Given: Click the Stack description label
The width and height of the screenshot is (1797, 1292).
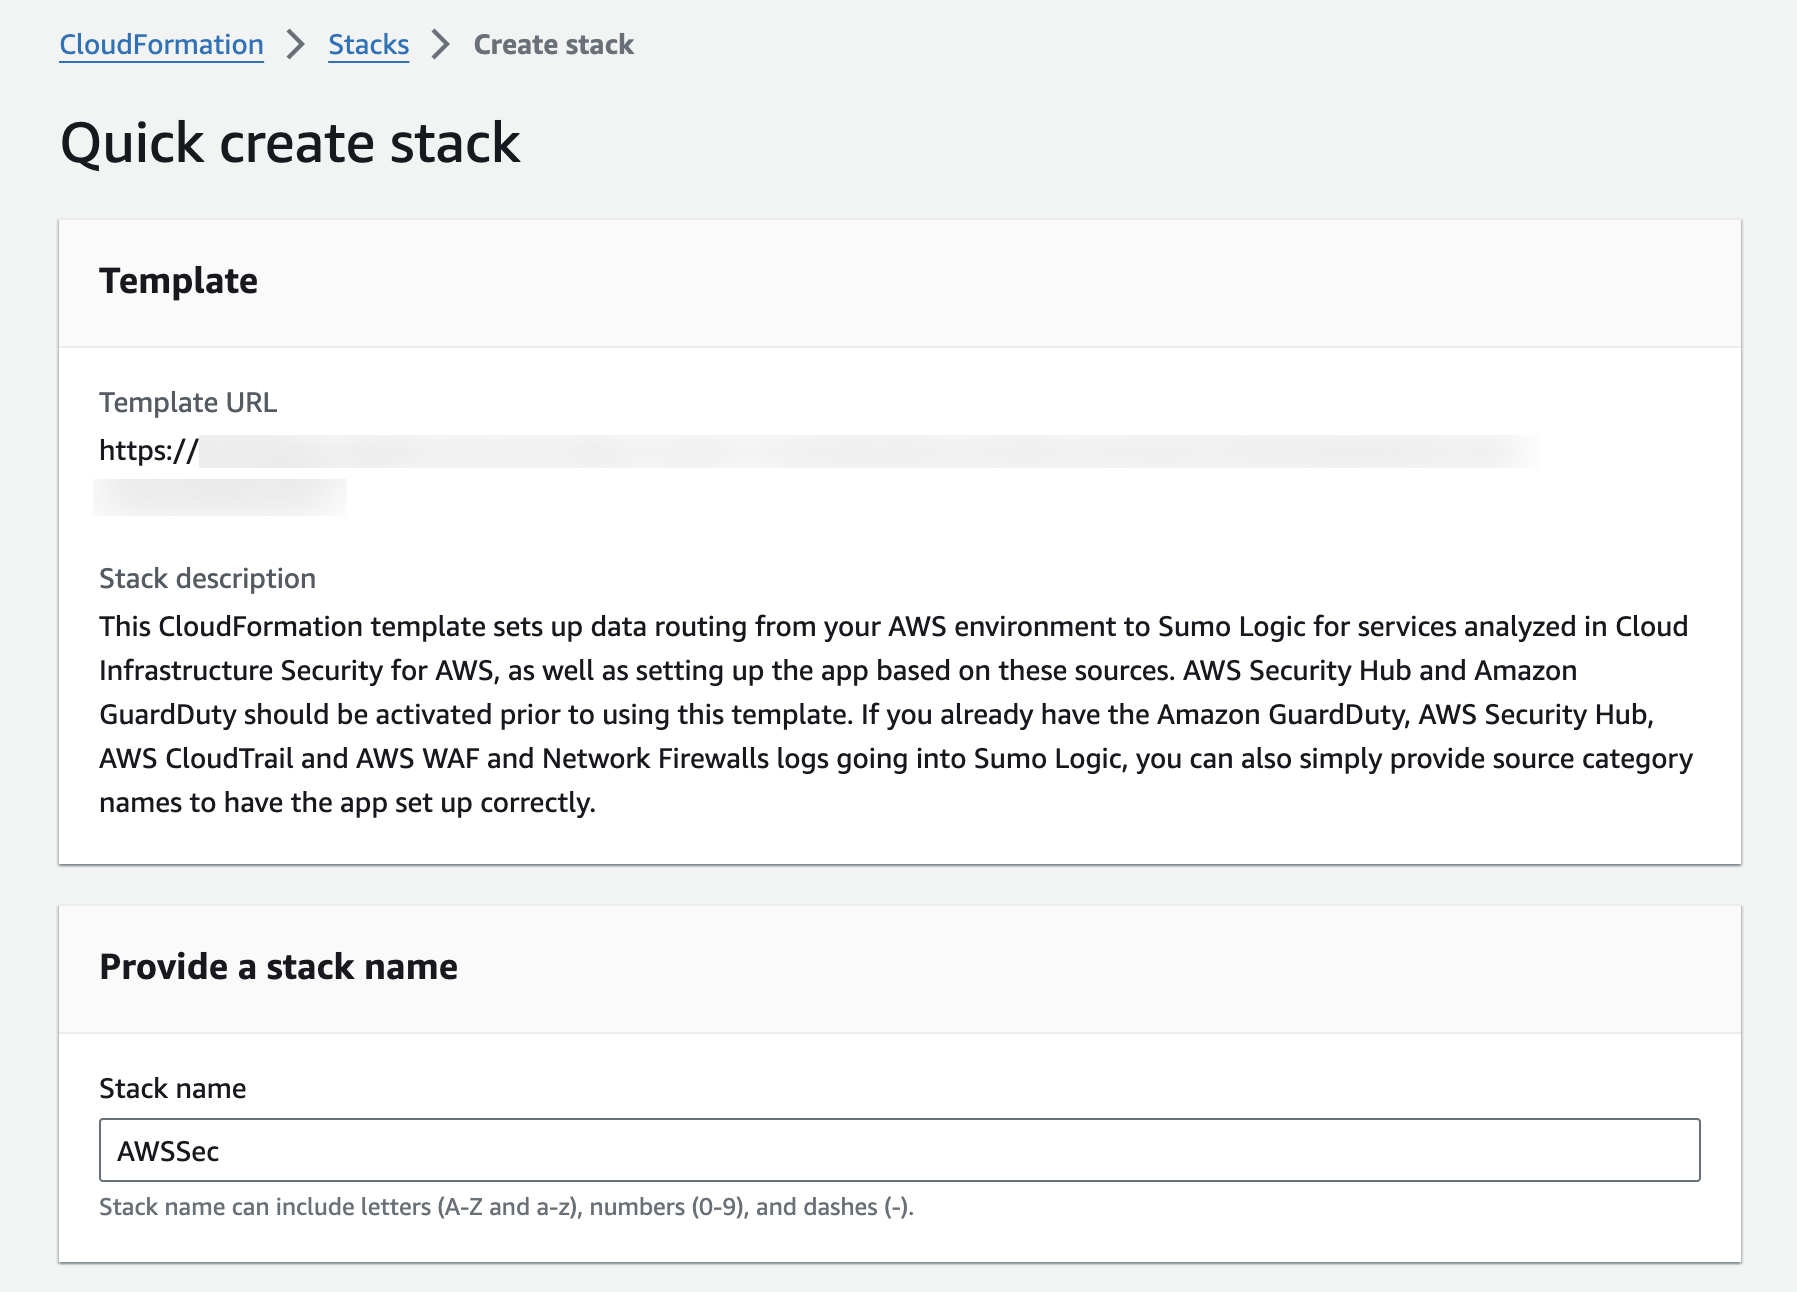Looking at the screenshot, I should coord(207,578).
